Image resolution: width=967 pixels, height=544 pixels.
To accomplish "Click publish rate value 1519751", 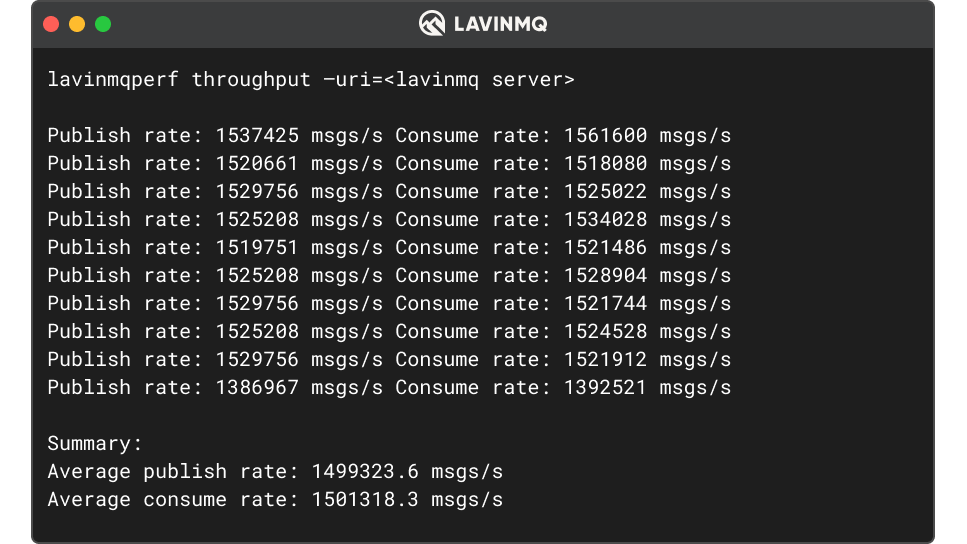I will tap(257, 247).
